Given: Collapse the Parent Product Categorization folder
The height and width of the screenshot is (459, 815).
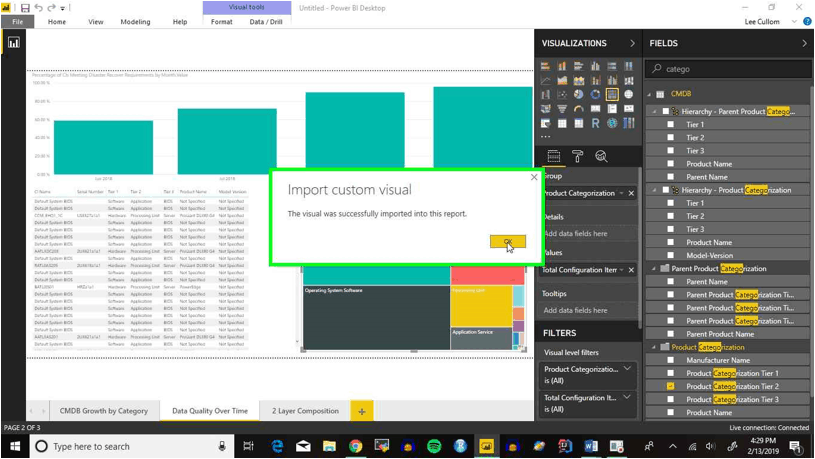Looking at the screenshot, I should (654, 269).
